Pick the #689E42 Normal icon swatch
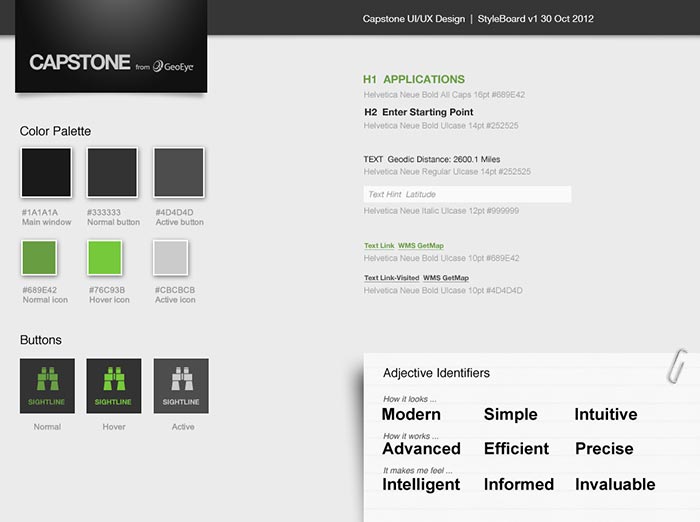 pos(39,258)
